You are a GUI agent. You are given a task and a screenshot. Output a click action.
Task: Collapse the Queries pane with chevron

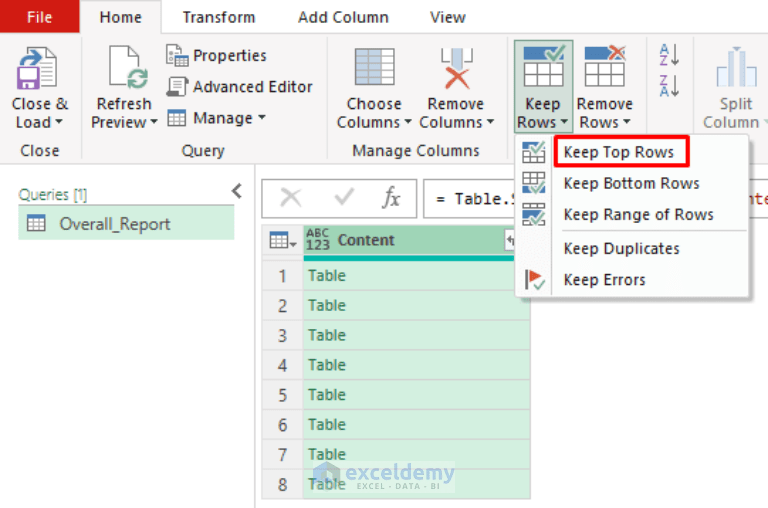pyautogui.click(x=237, y=191)
